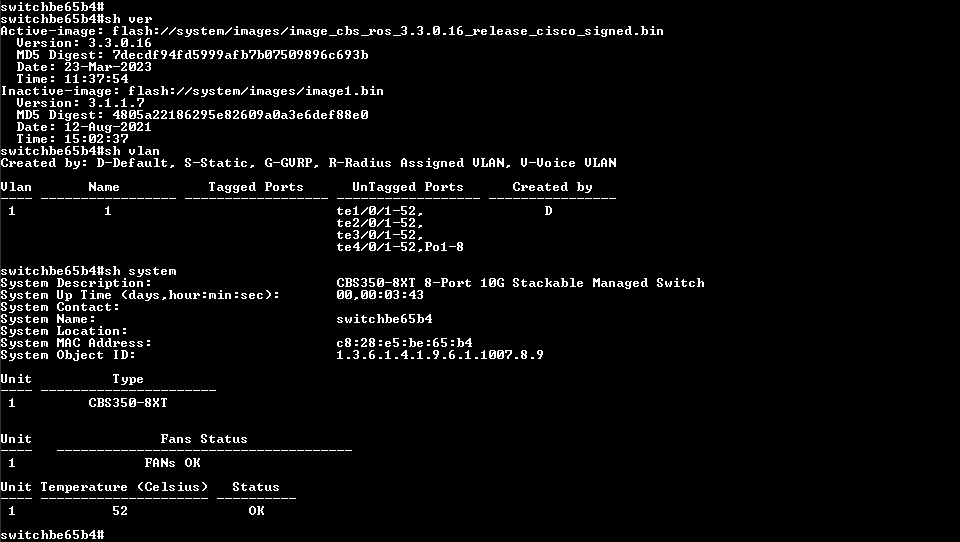Click the temperature value 52
This screenshot has height=542, width=960.
(x=120, y=511)
